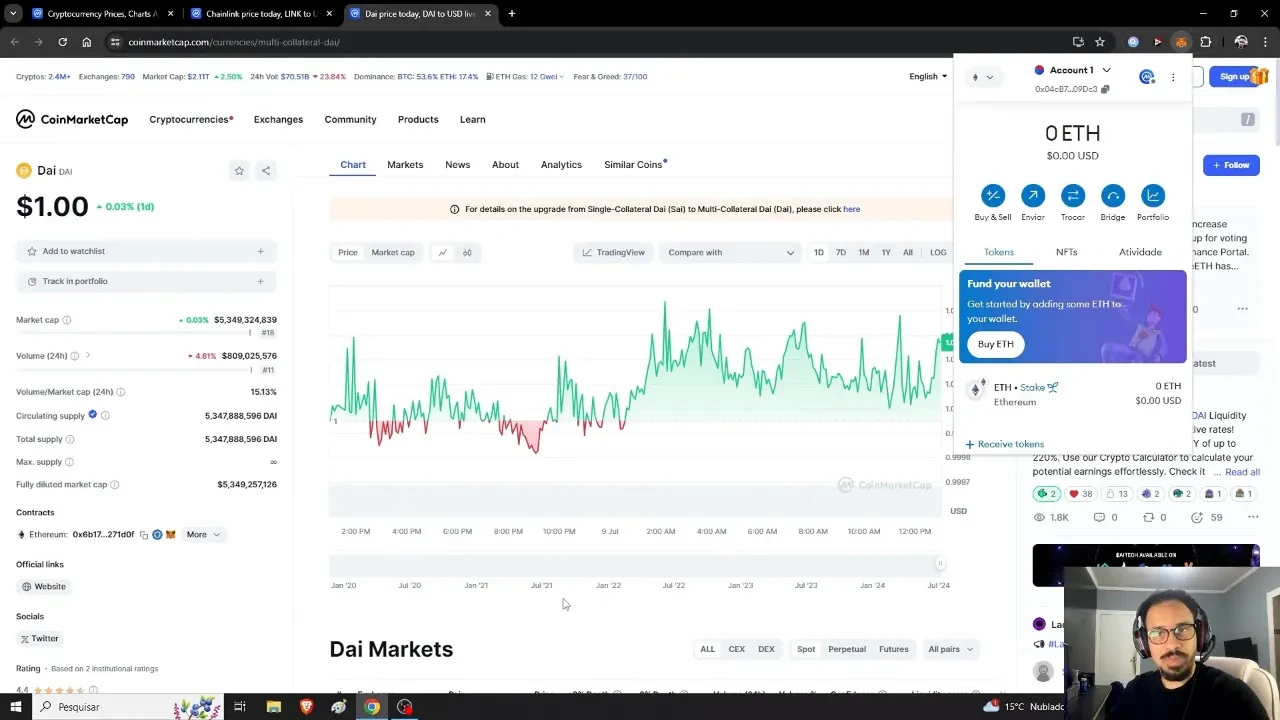Copy MetaMask account address
The height and width of the screenshot is (720, 1280).
(x=1105, y=89)
